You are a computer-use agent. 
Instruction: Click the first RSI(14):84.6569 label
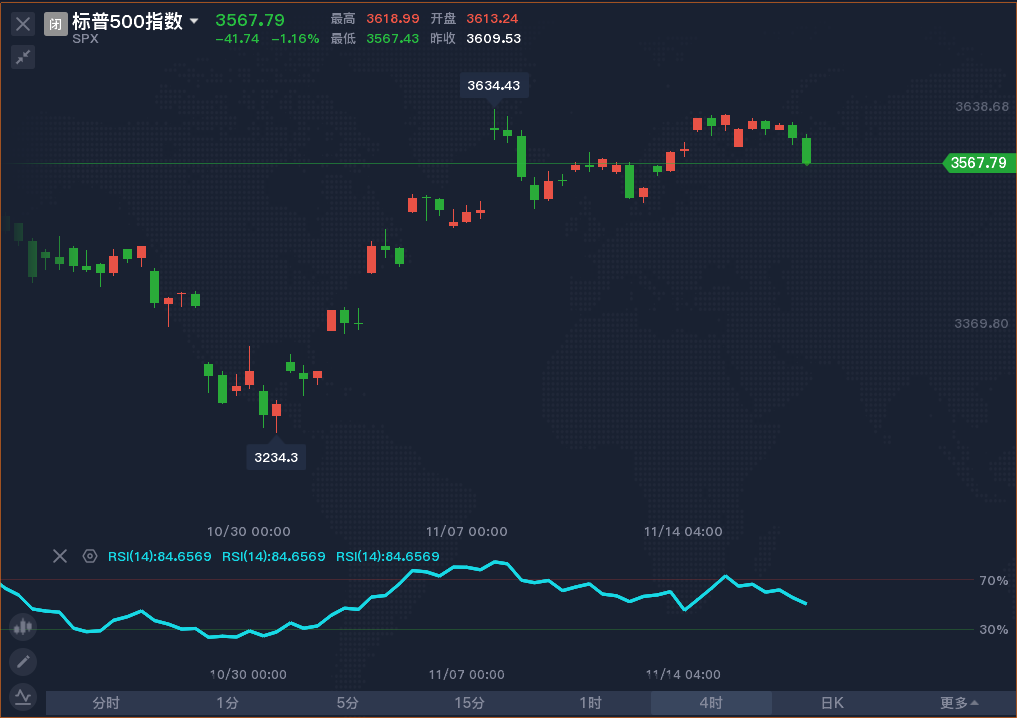coord(160,556)
